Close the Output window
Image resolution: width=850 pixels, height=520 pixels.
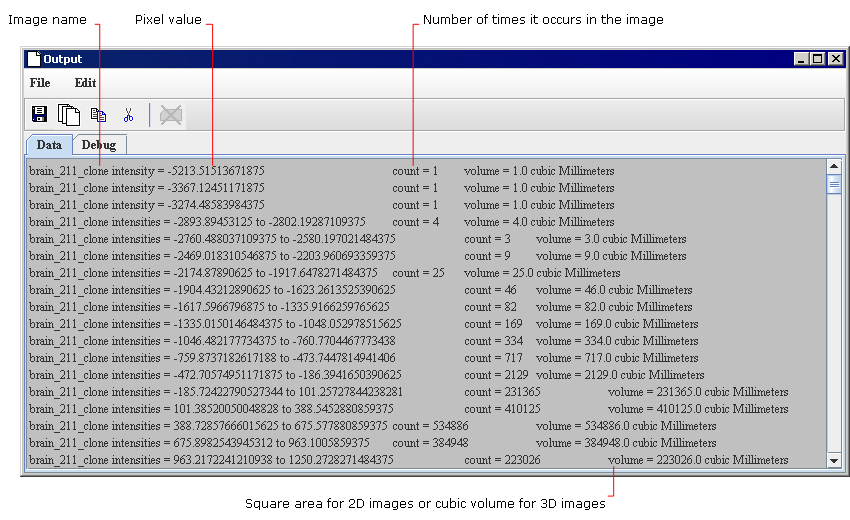pyautogui.click(x=834, y=59)
